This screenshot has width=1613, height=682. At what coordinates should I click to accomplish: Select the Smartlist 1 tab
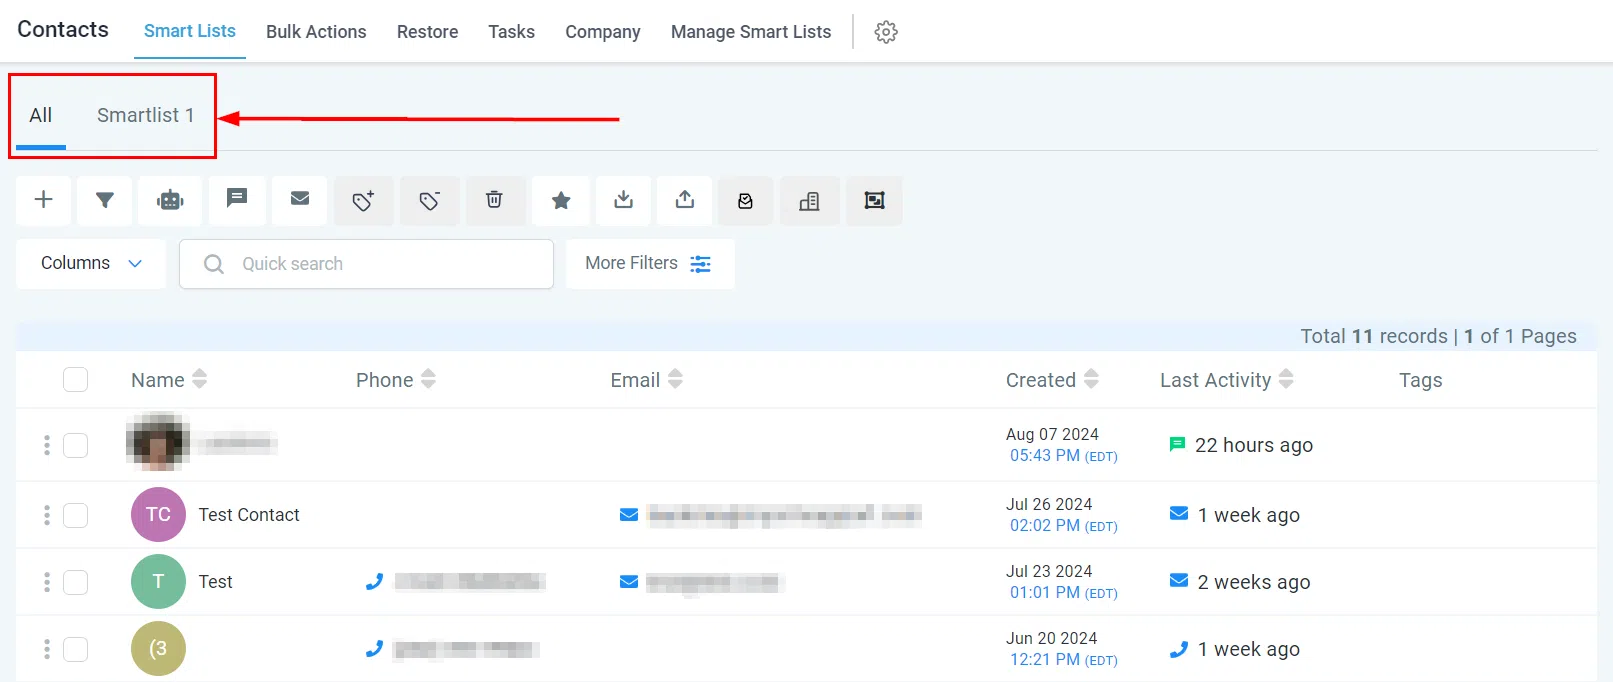pyautogui.click(x=146, y=115)
